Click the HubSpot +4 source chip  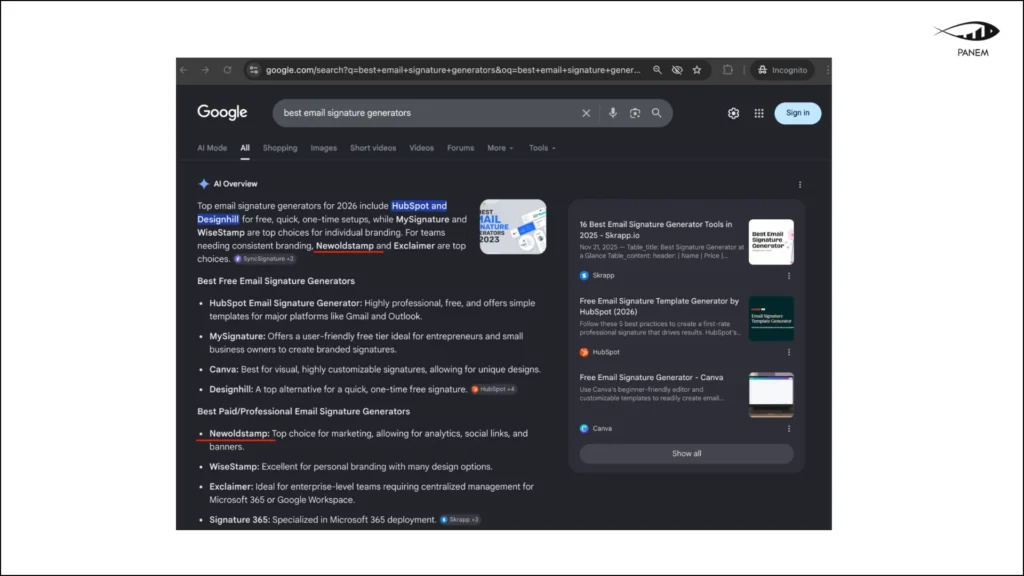tap(494, 389)
